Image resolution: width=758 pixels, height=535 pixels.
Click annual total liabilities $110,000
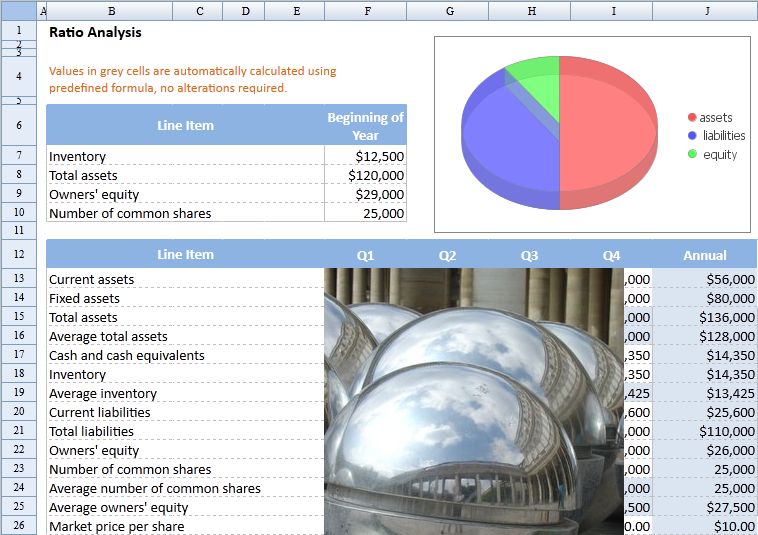click(727, 431)
